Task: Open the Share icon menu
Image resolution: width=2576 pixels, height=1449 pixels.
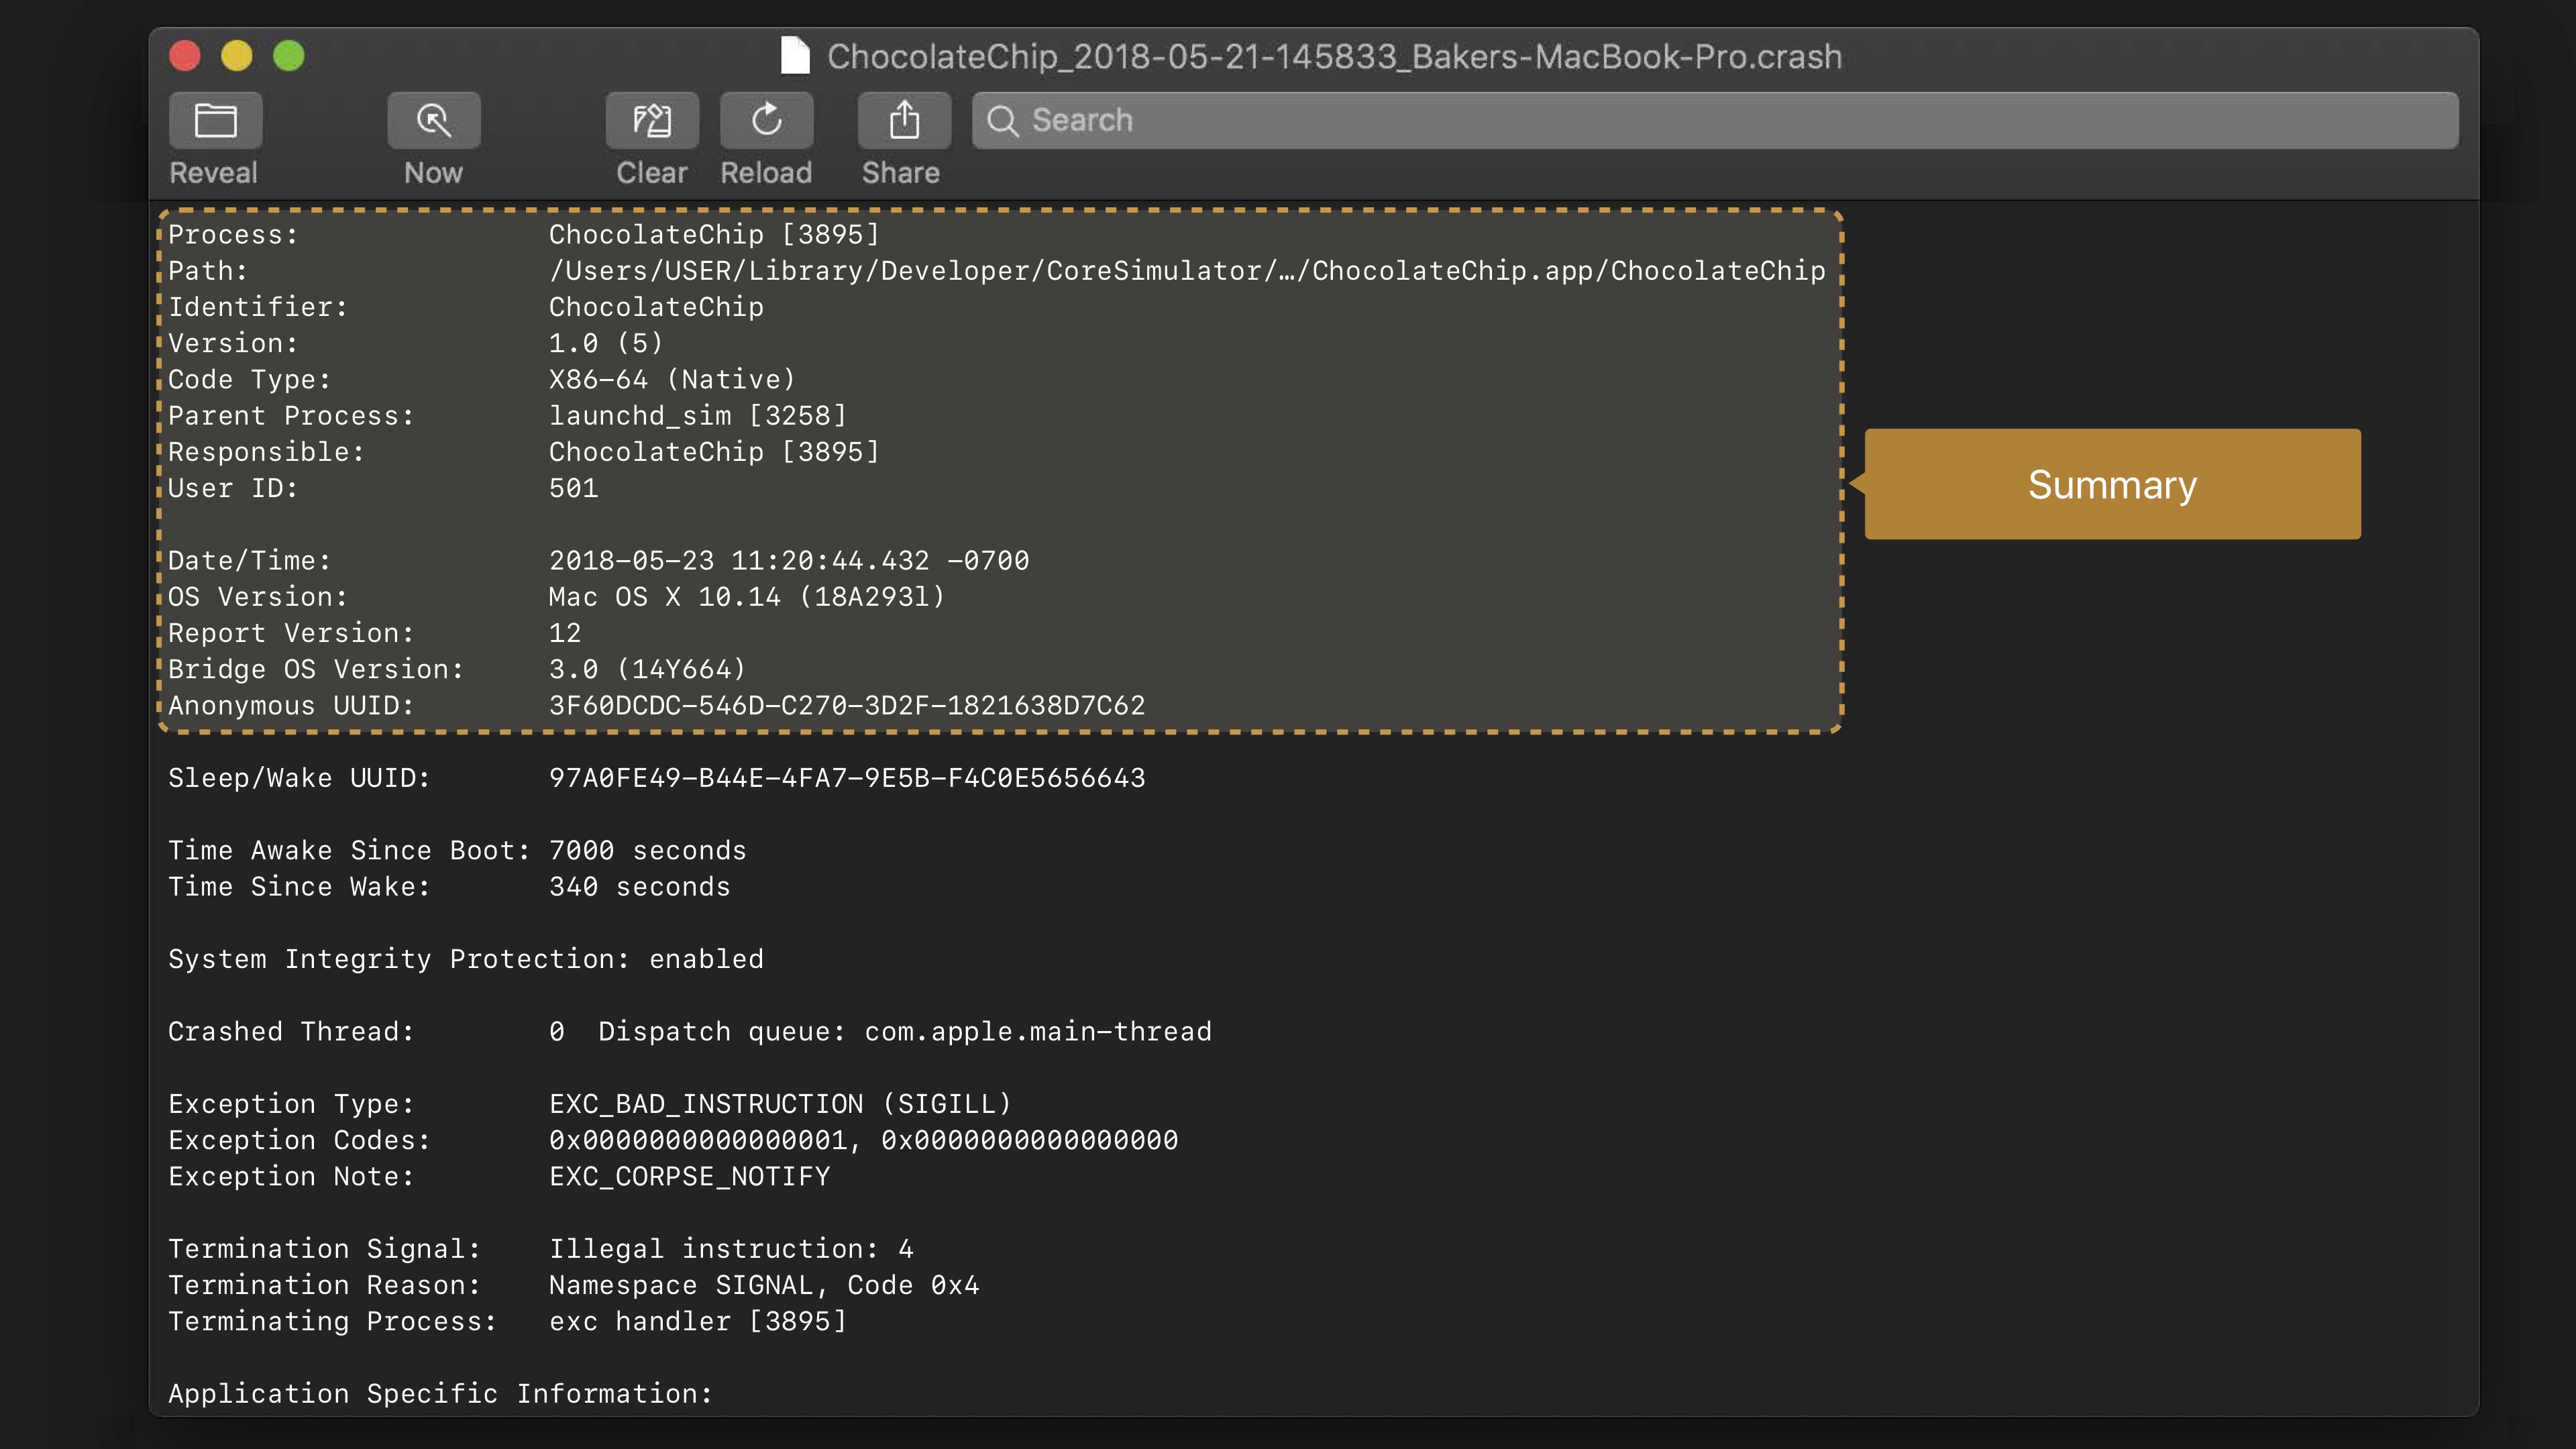Action: pos(904,121)
